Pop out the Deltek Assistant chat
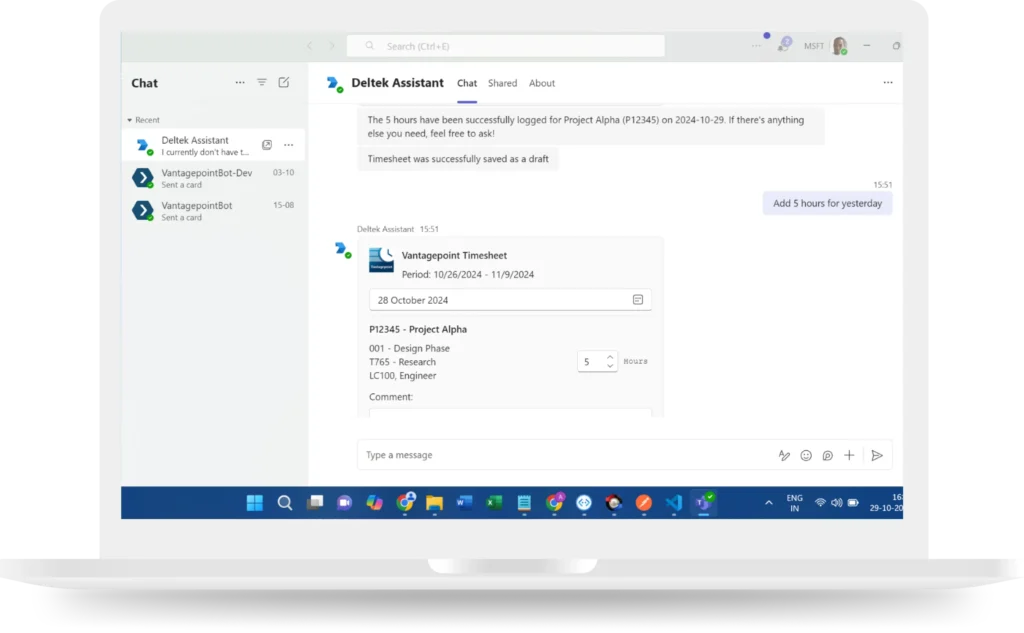This screenshot has width=1024, height=633. pos(267,145)
